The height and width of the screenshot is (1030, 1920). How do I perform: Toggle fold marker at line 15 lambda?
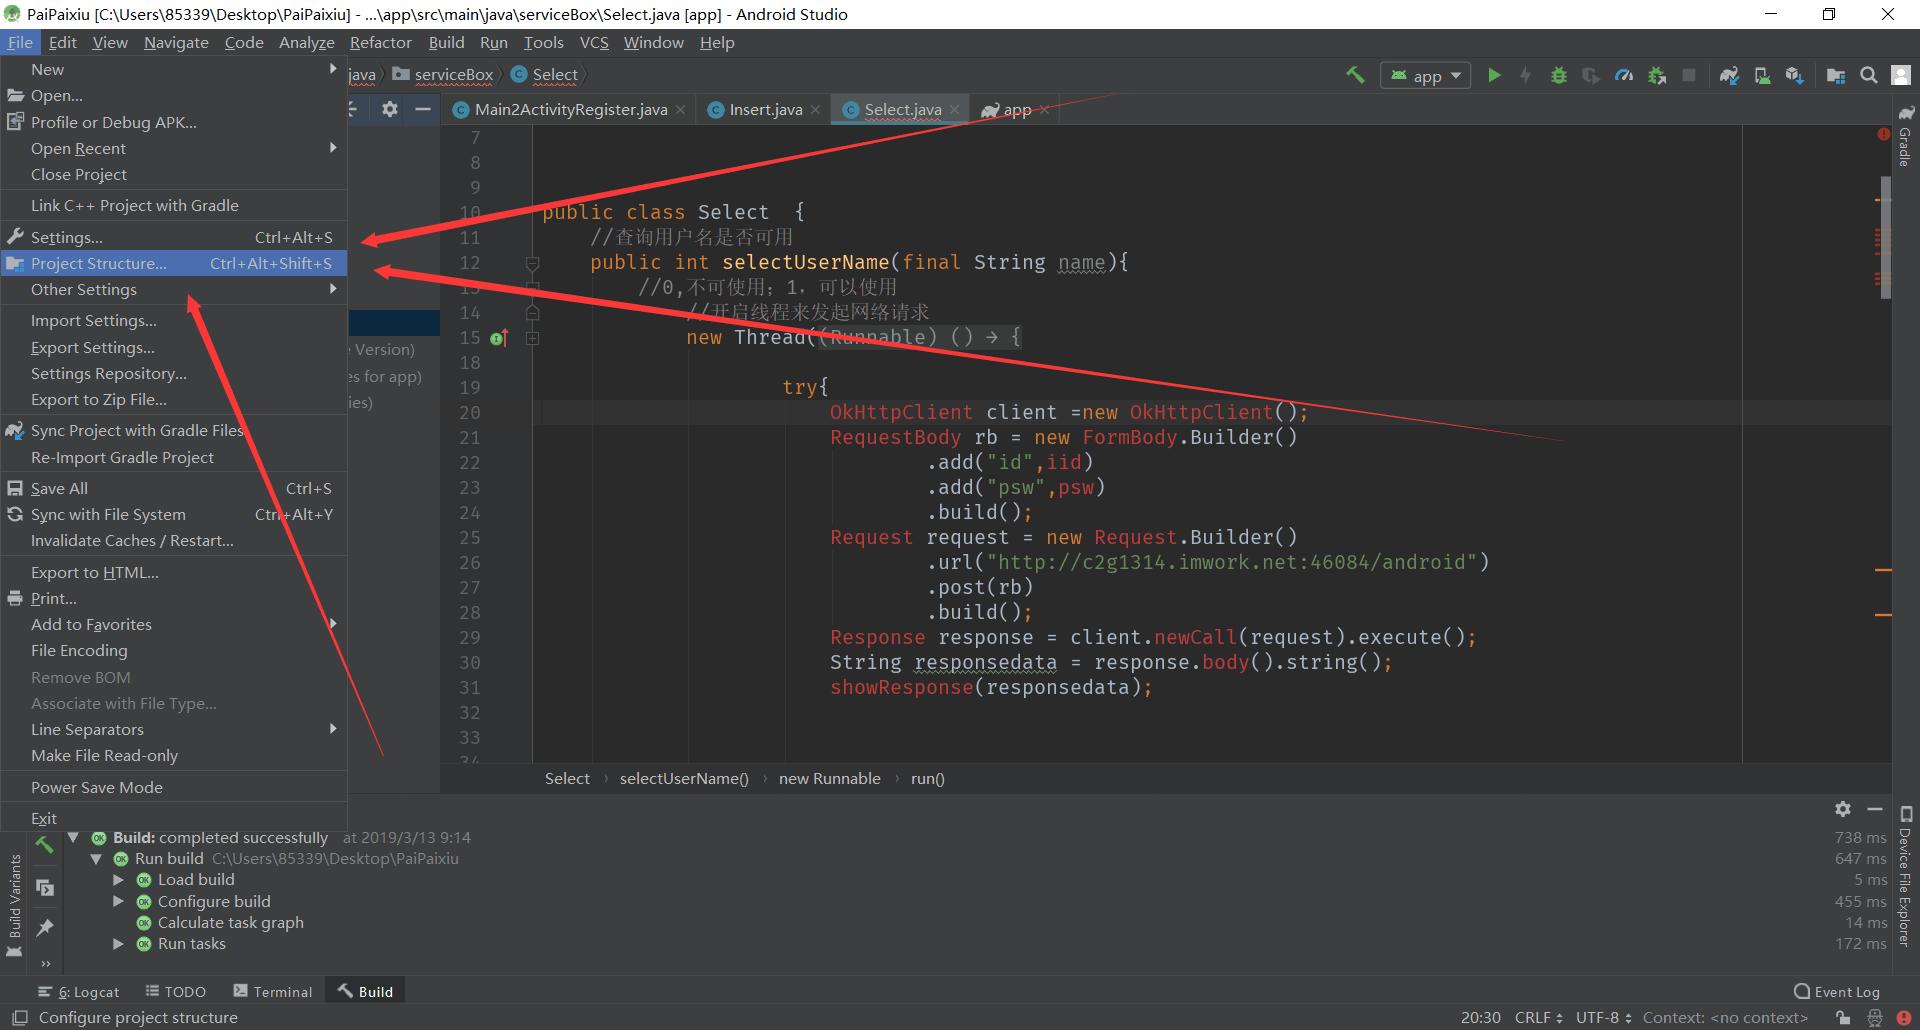532,338
